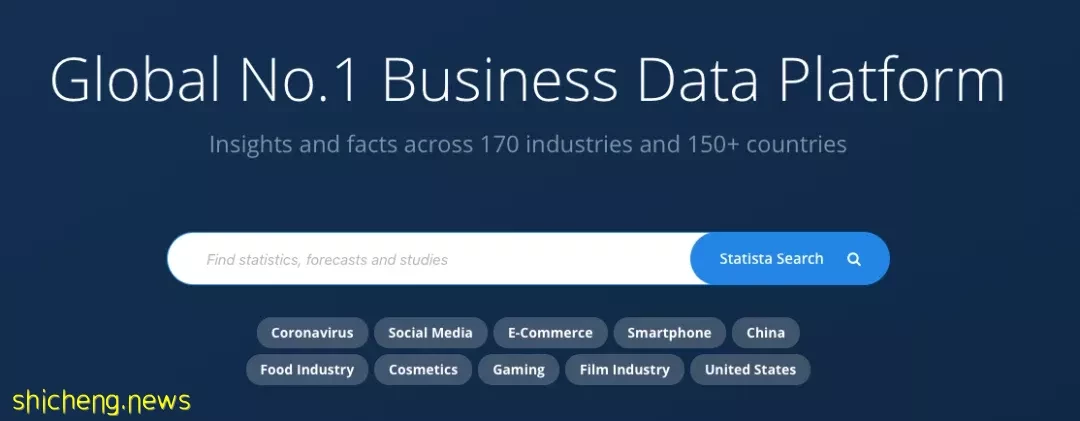
Task: Choose the E-Commerce topic tag
Action: click(550, 333)
